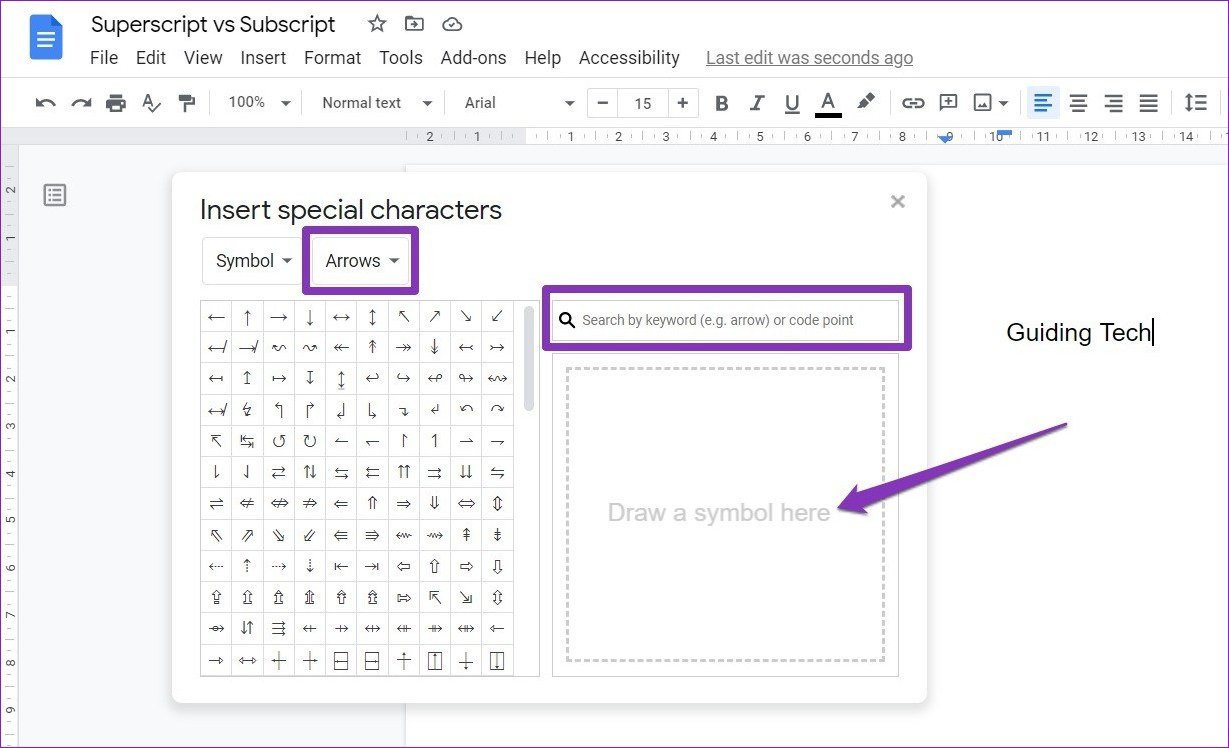Open the Accessibility menu
The image size is (1229, 748).
coord(629,58)
